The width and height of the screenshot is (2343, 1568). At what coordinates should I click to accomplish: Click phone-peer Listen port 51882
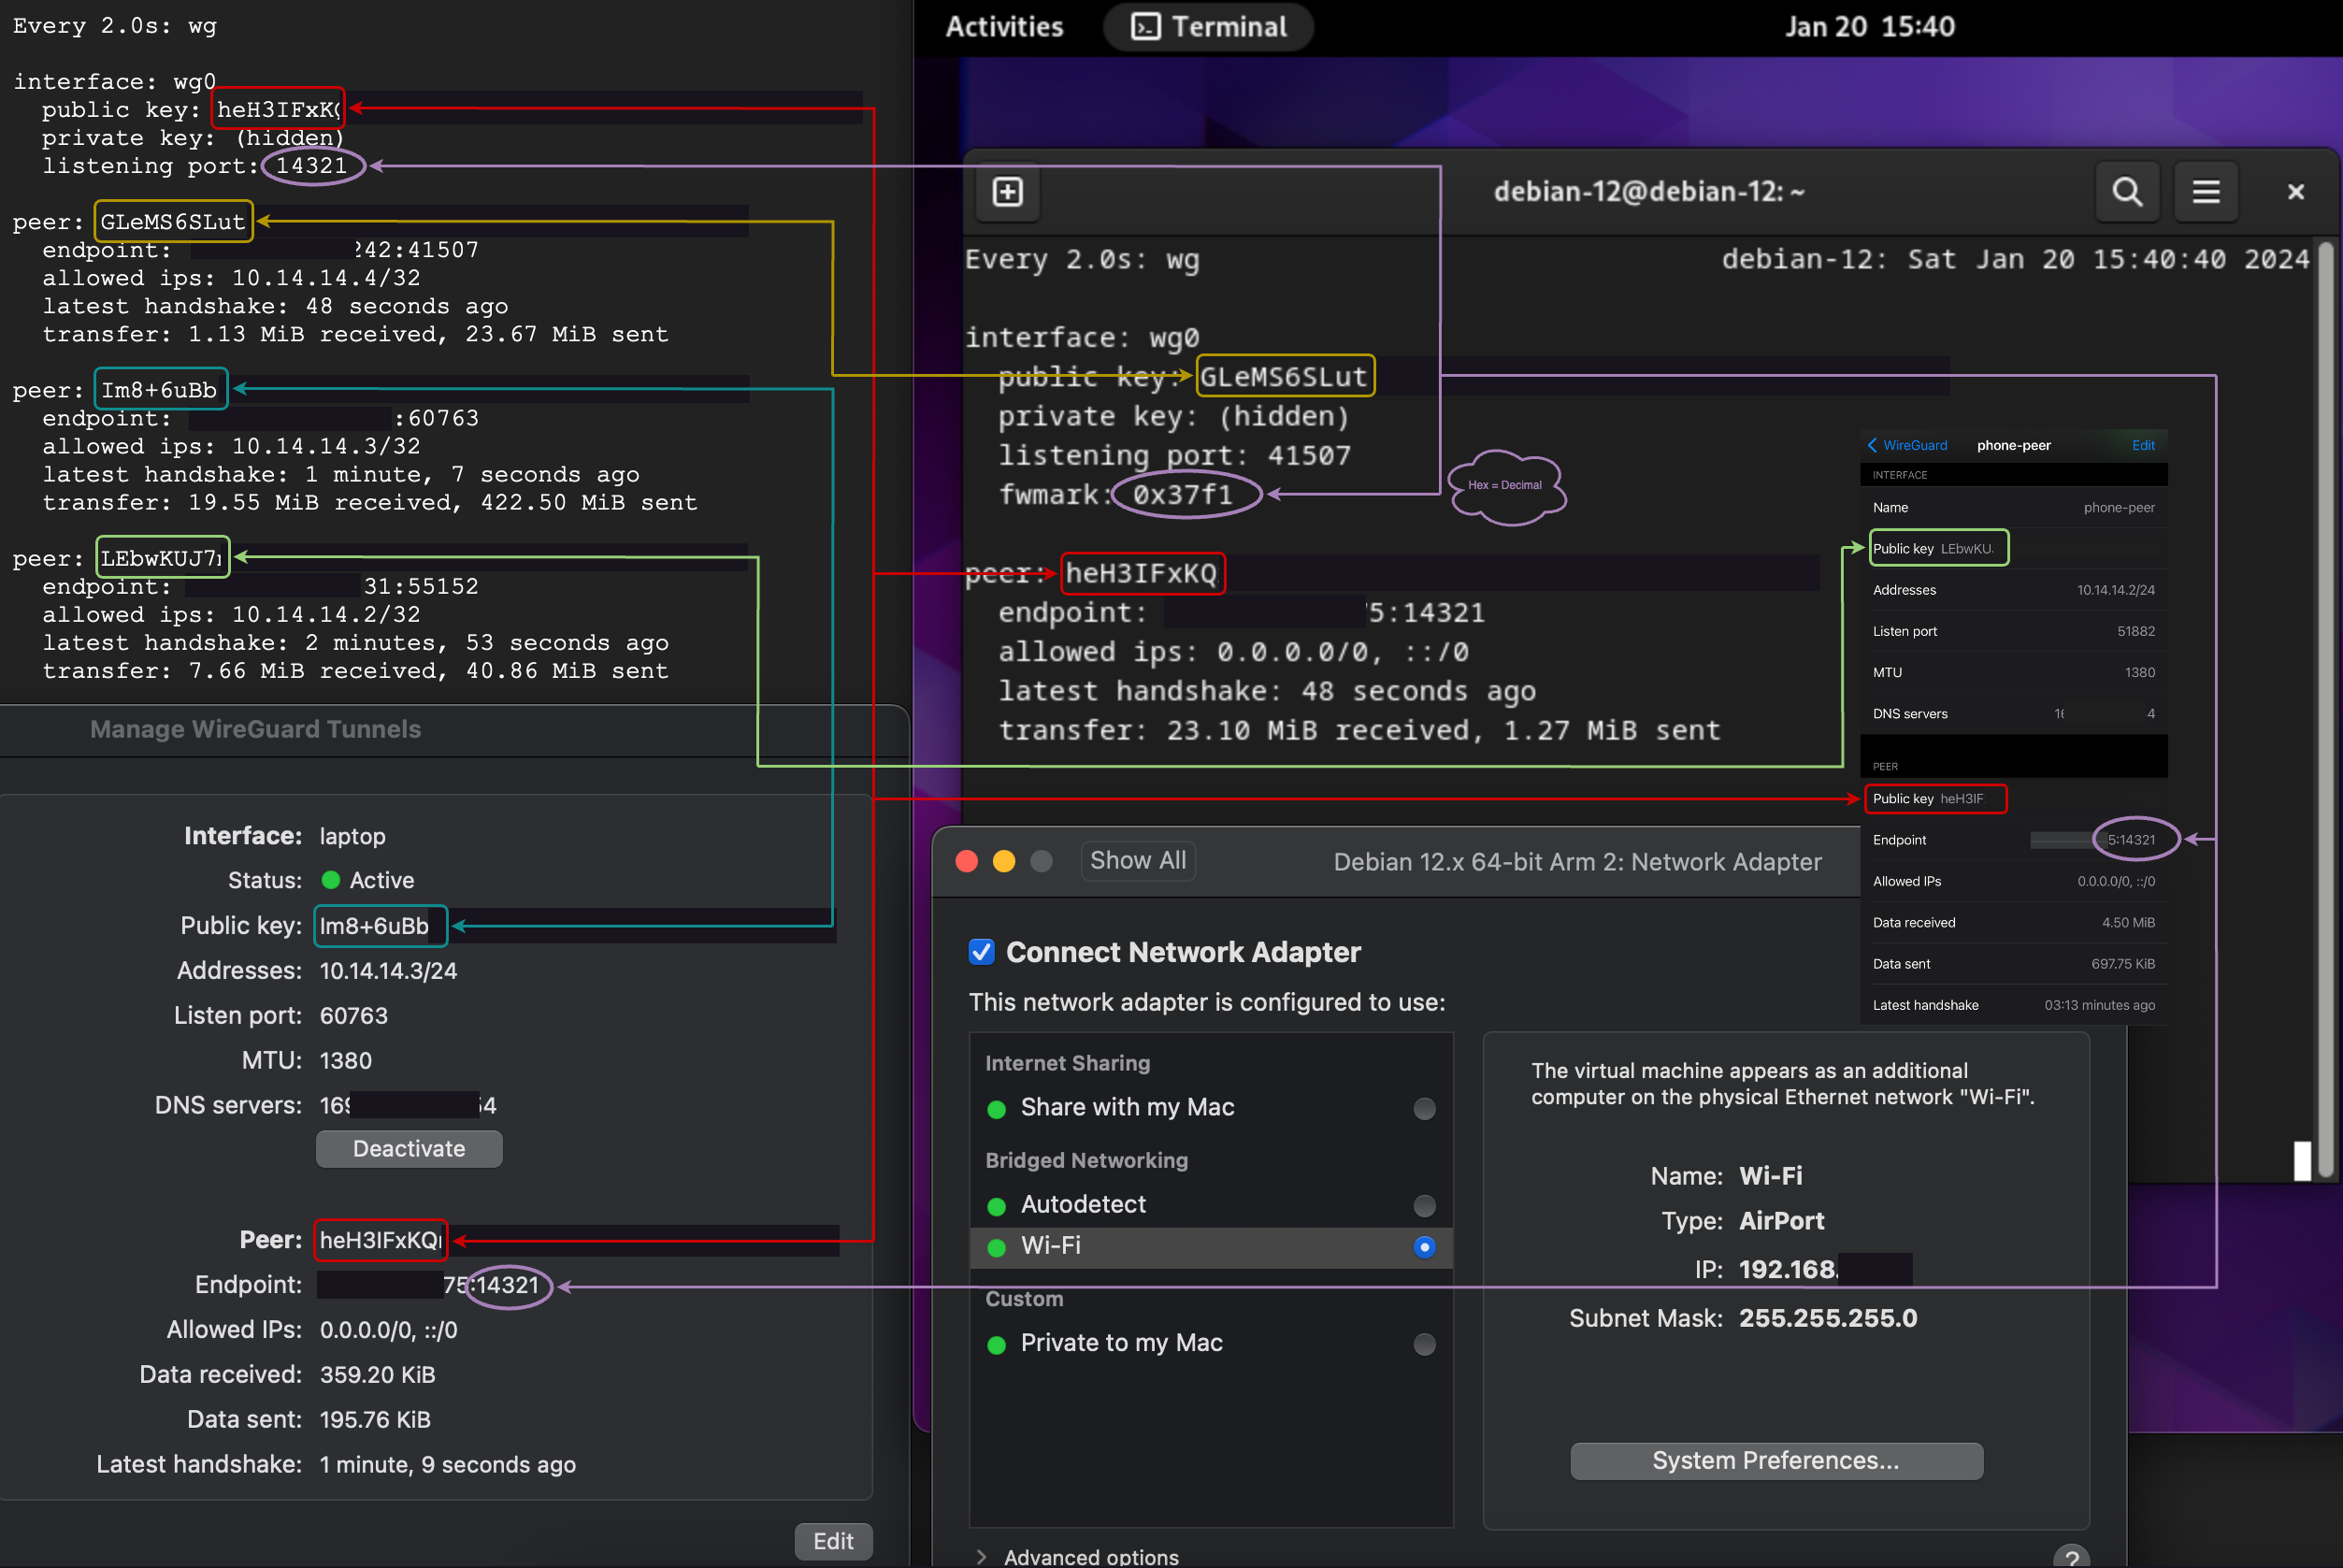2135,631
